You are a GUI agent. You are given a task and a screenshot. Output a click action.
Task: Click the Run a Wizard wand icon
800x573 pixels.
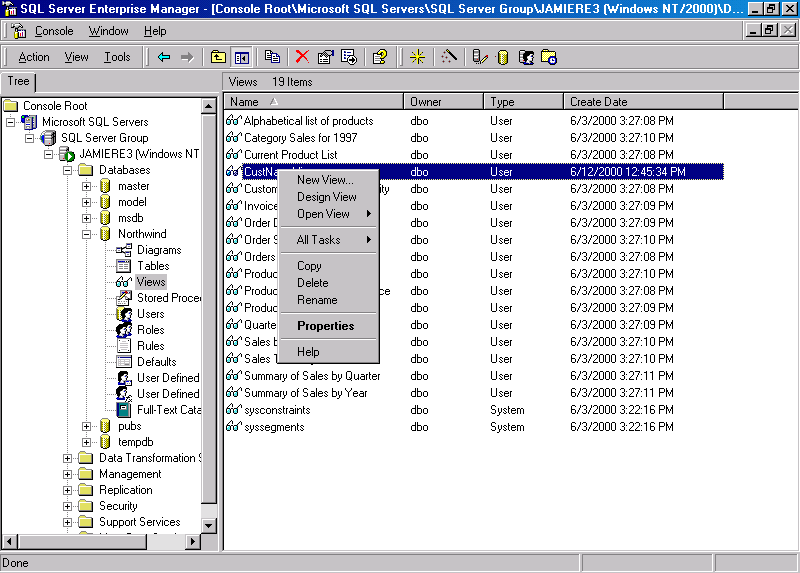[449, 57]
